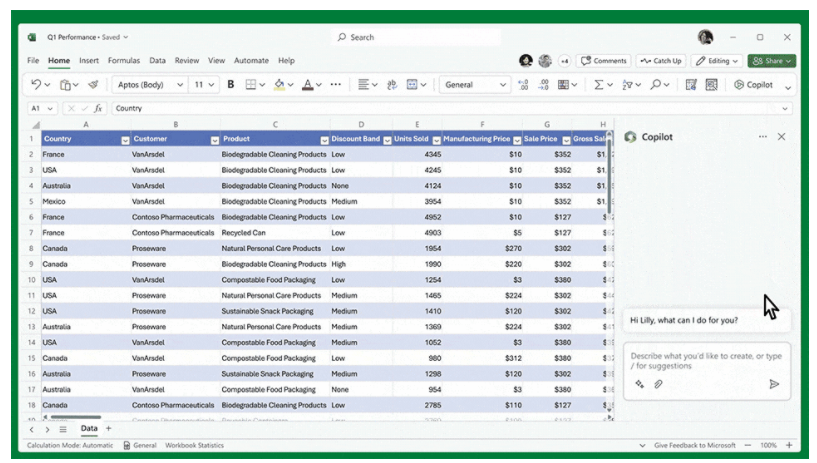
Task: Click the Copilot ribbon button
Action: (x=753, y=84)
